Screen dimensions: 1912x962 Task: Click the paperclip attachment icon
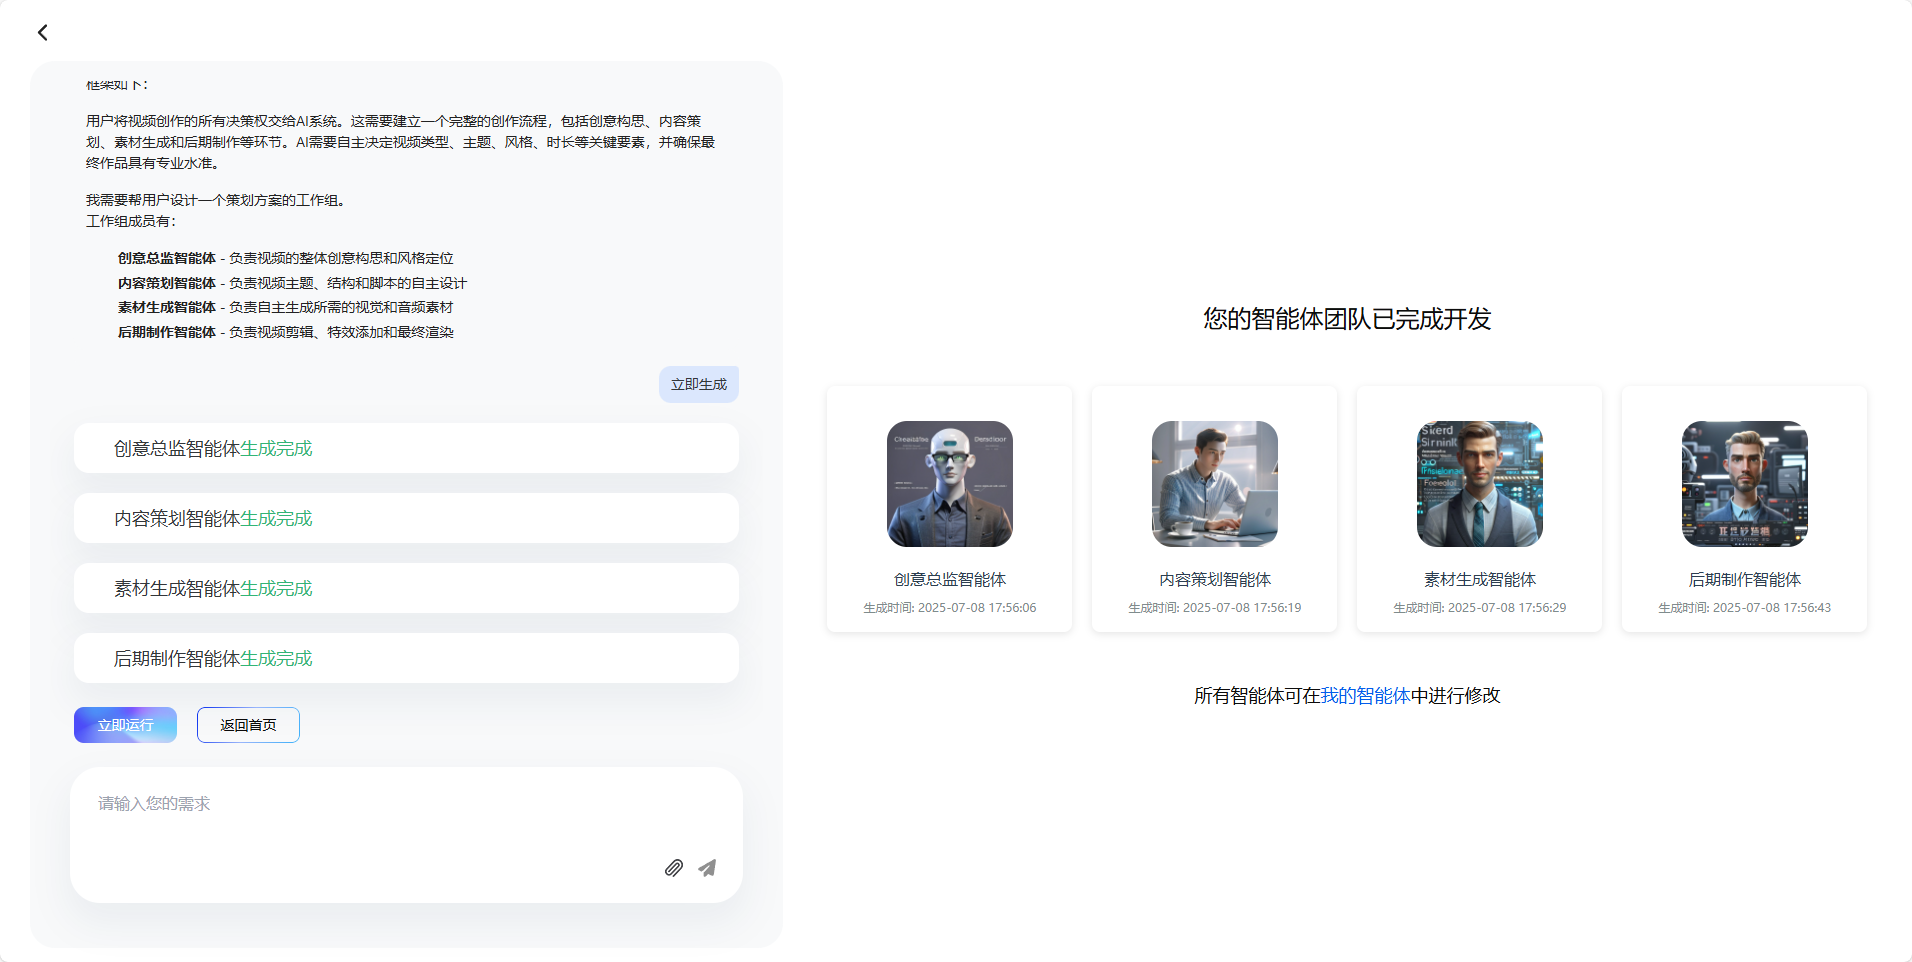click(674, 868)
